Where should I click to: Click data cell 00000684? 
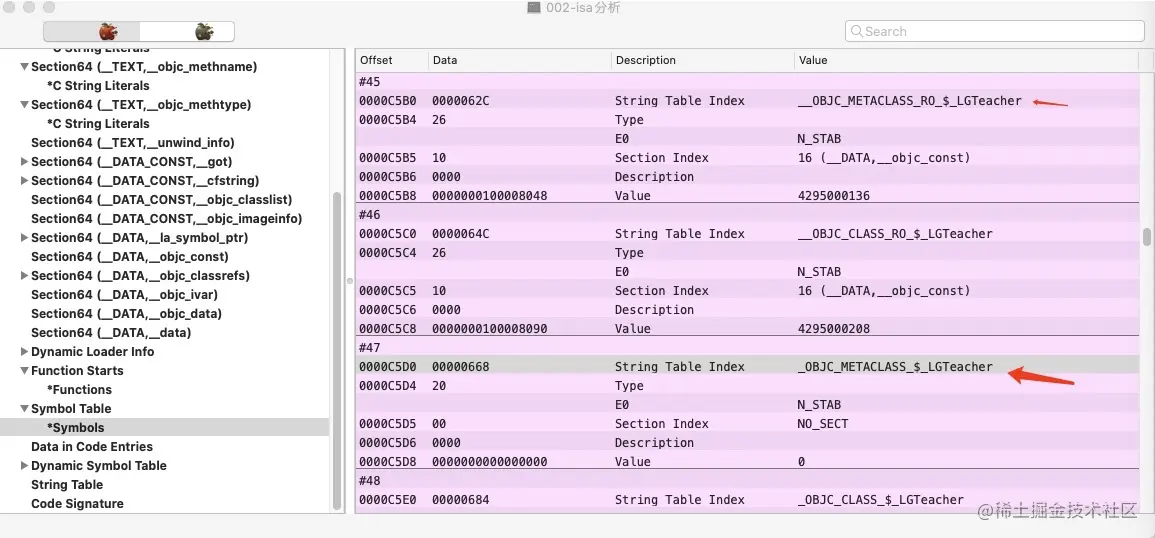coord(460,500)
